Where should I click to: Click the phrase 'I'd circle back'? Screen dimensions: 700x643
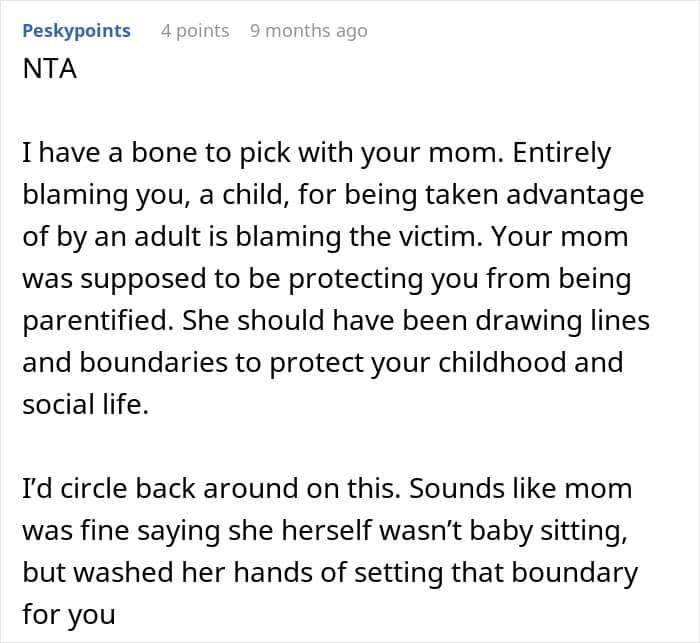109,489
